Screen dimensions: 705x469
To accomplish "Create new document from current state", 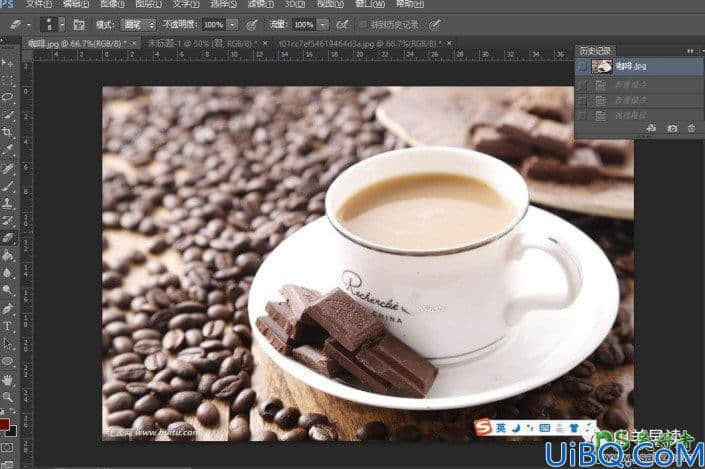I will click(651, 129).
